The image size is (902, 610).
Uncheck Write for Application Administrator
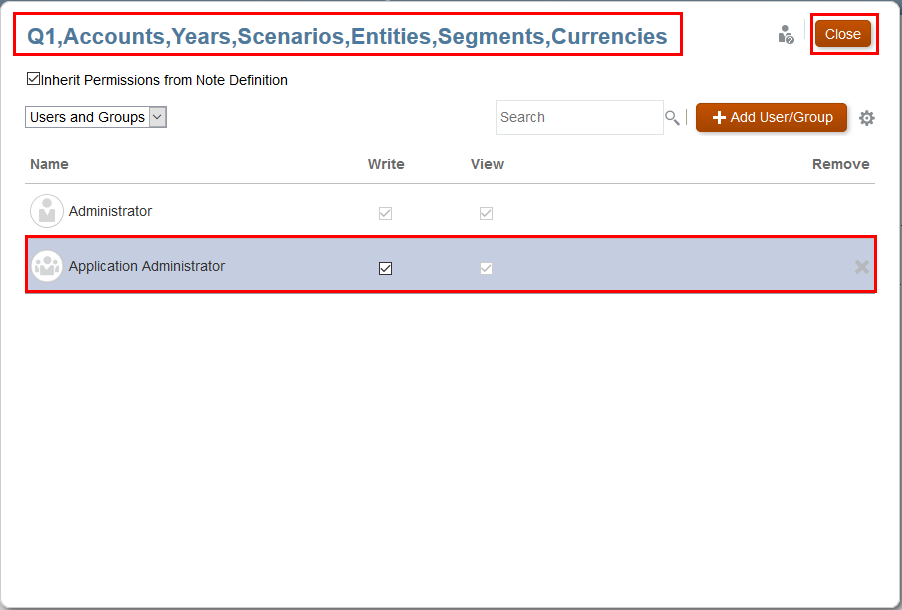[386, 268]
